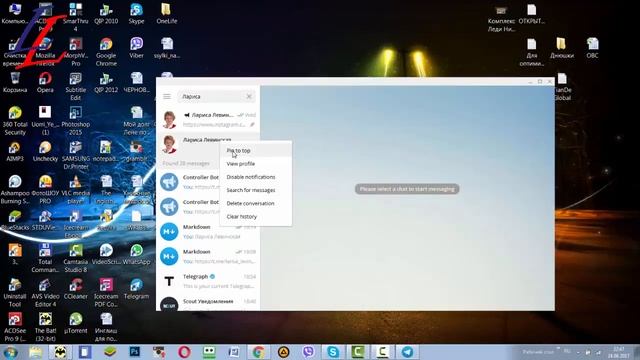Open the Telegram hamburger menu
This screenshot has height=360, width=640.
[x=167, y=96]
